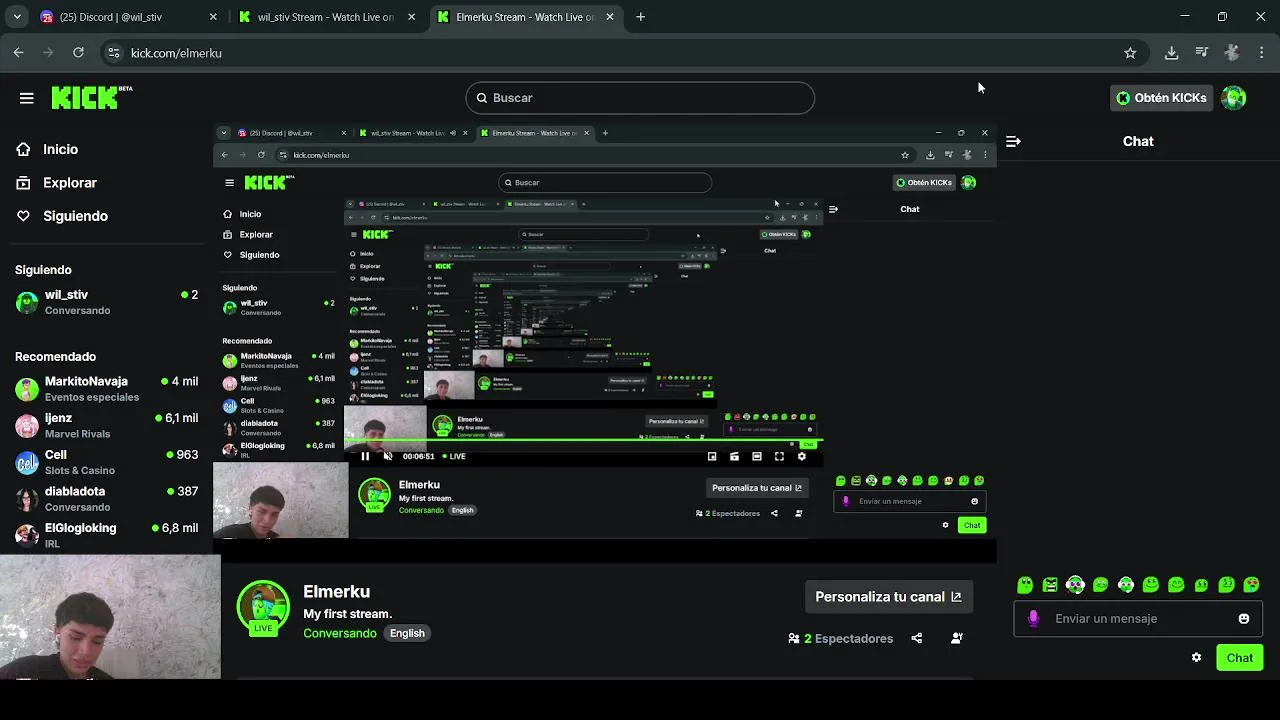1280x720 pixels.
Task: Go forward in browser history
Action: pyautogui.click(x=49, y=53)
